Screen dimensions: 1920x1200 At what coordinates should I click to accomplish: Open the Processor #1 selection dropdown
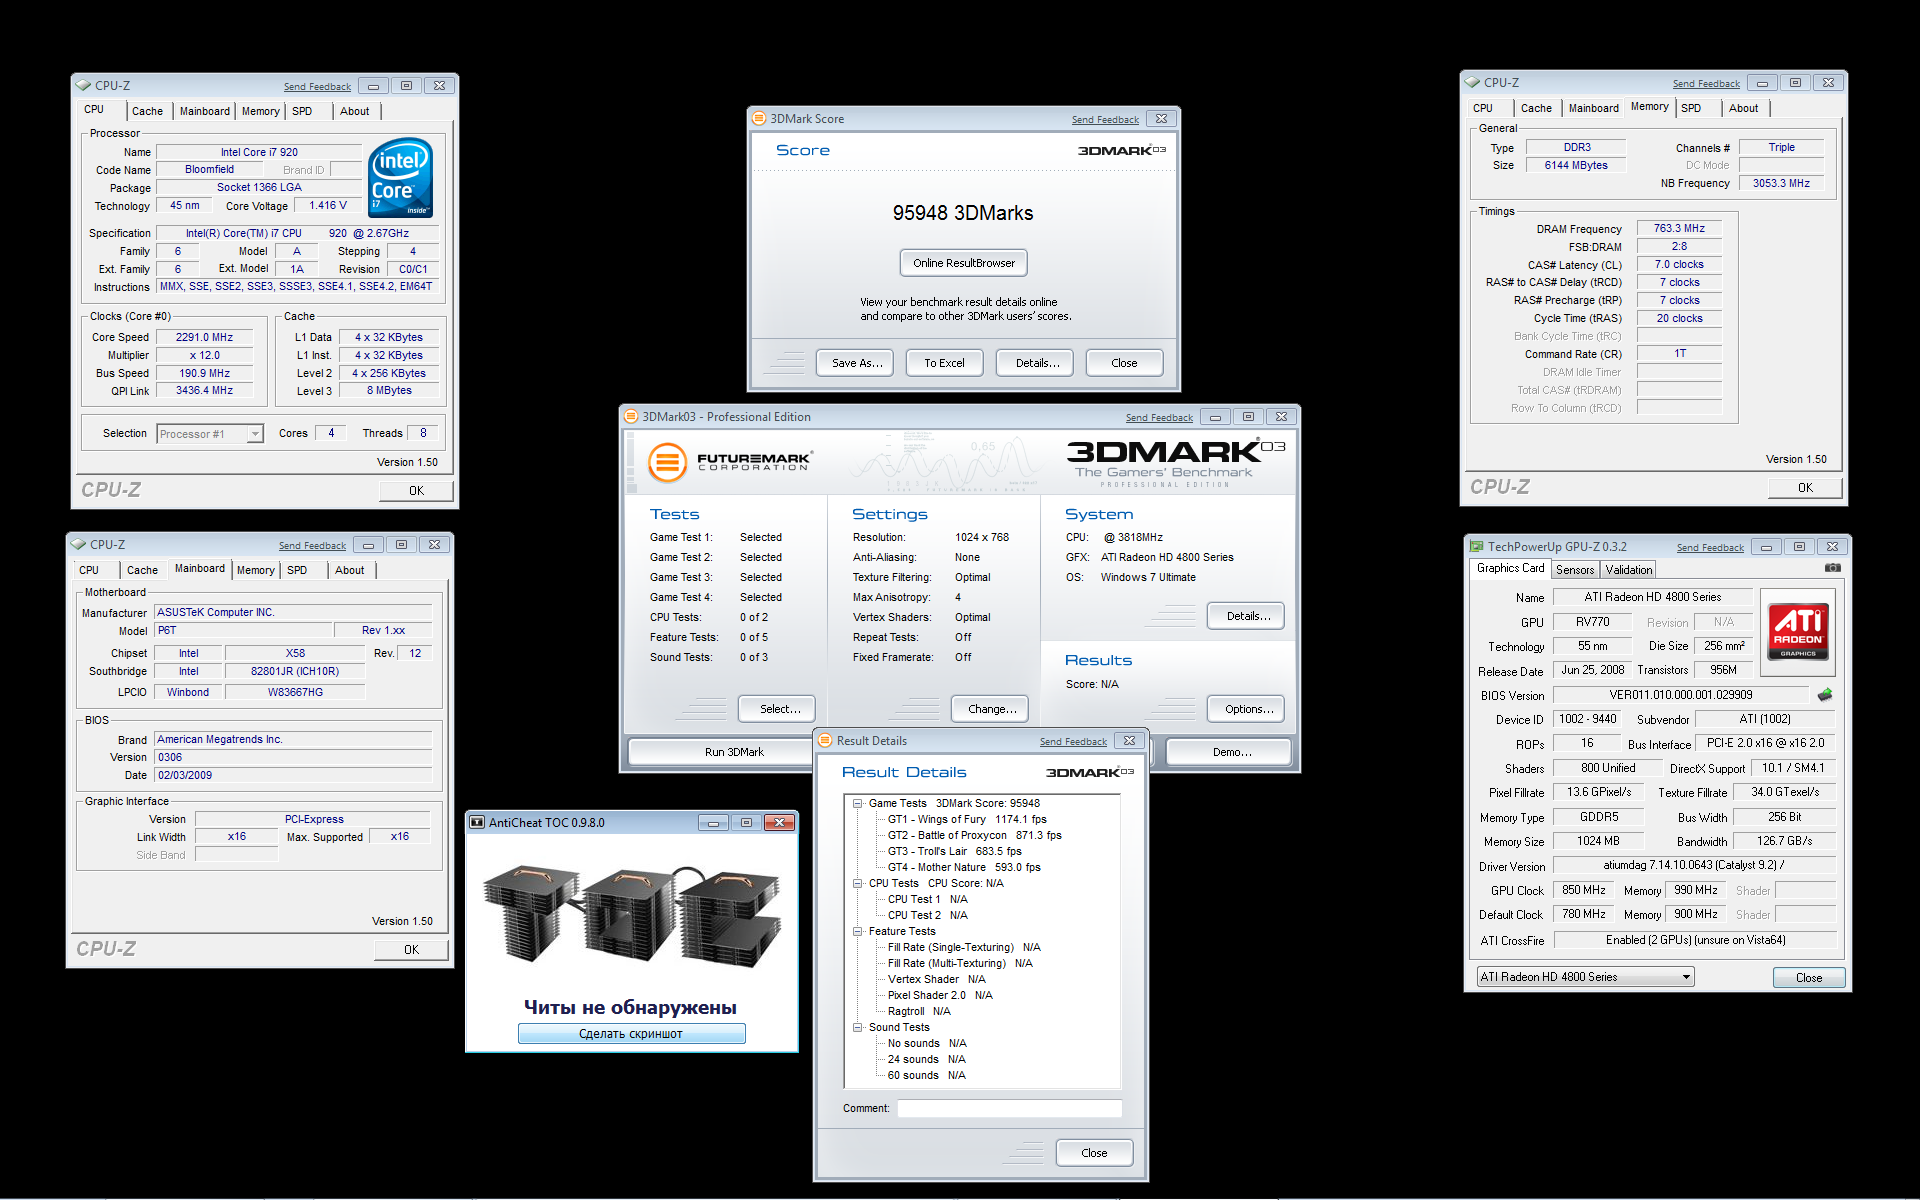(x=255, y=434)
